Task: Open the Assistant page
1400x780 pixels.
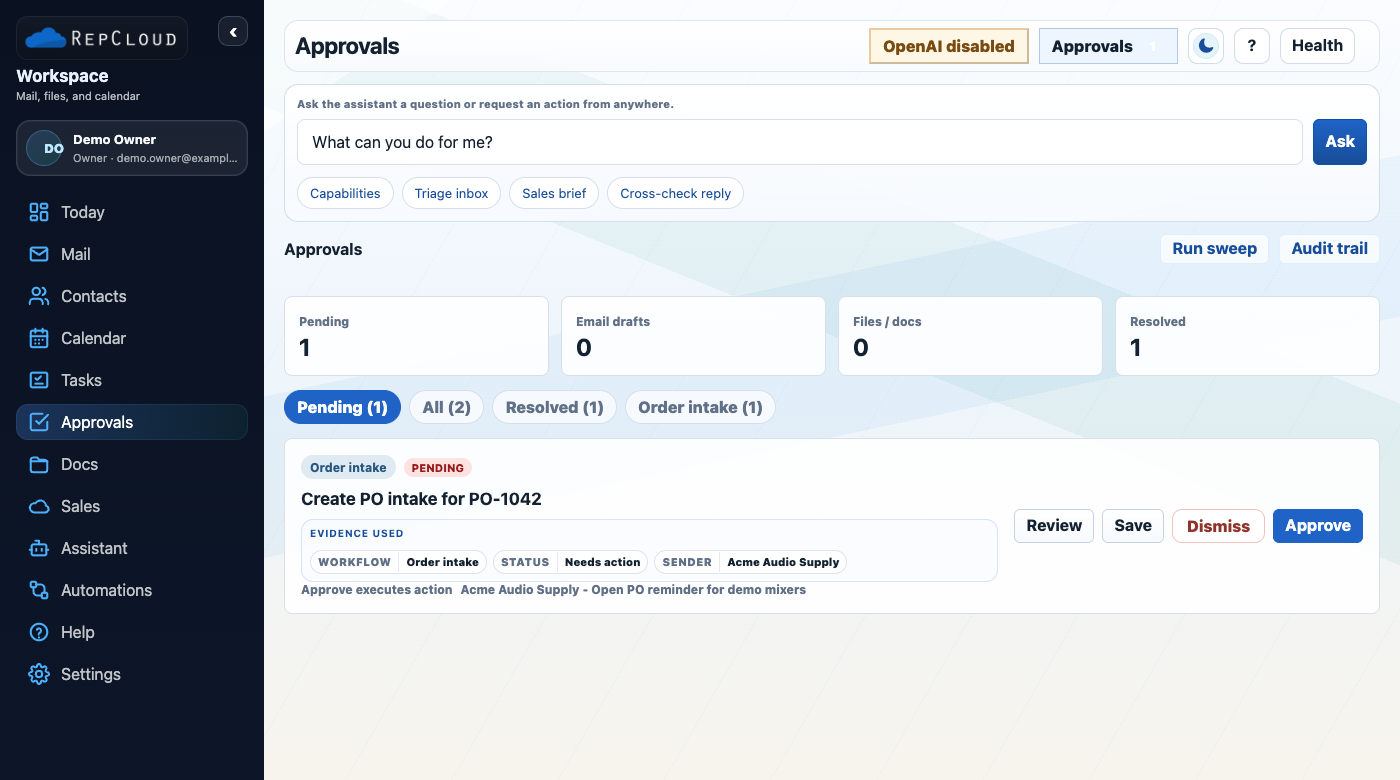Action: tap(94, 548)
